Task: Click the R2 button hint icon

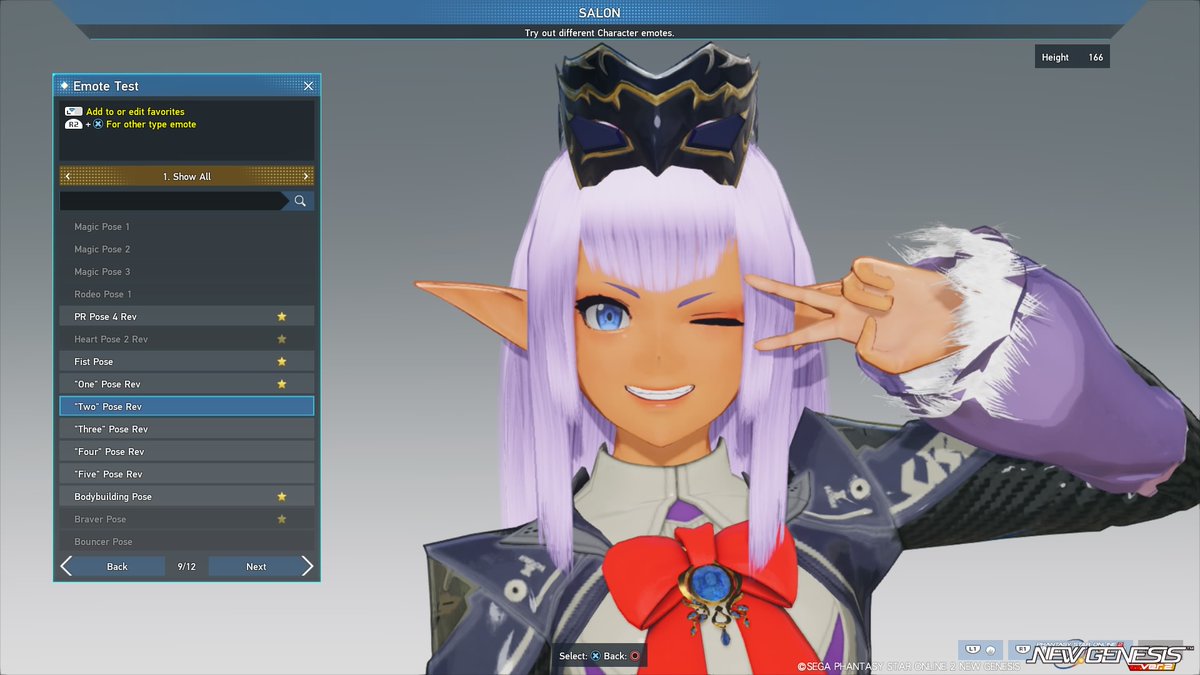Action: point(73,125)
